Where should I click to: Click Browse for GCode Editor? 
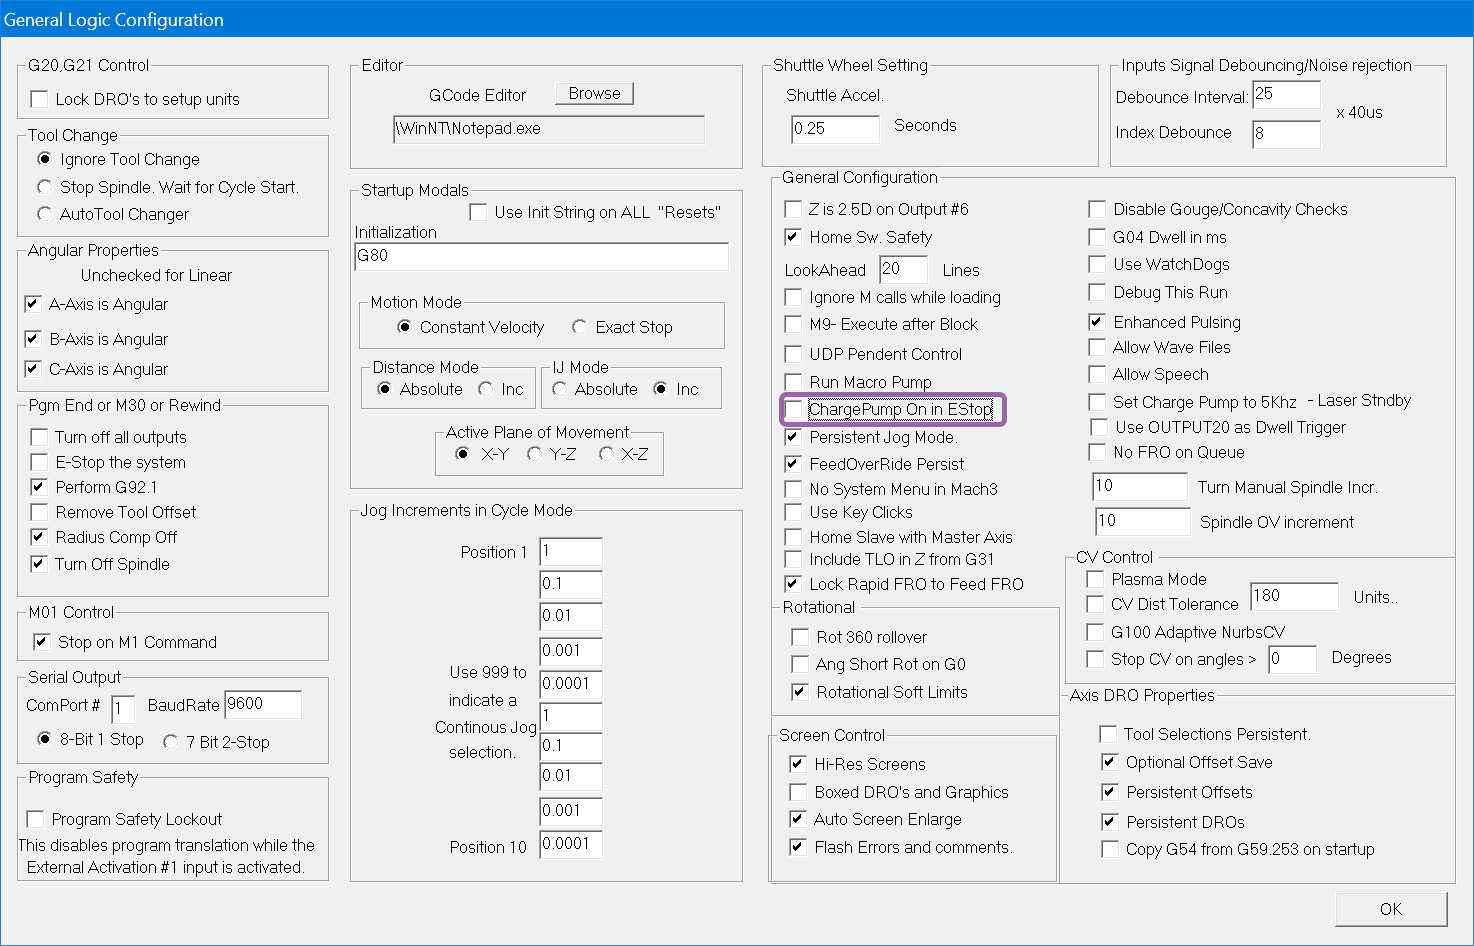tap(594, 93)
